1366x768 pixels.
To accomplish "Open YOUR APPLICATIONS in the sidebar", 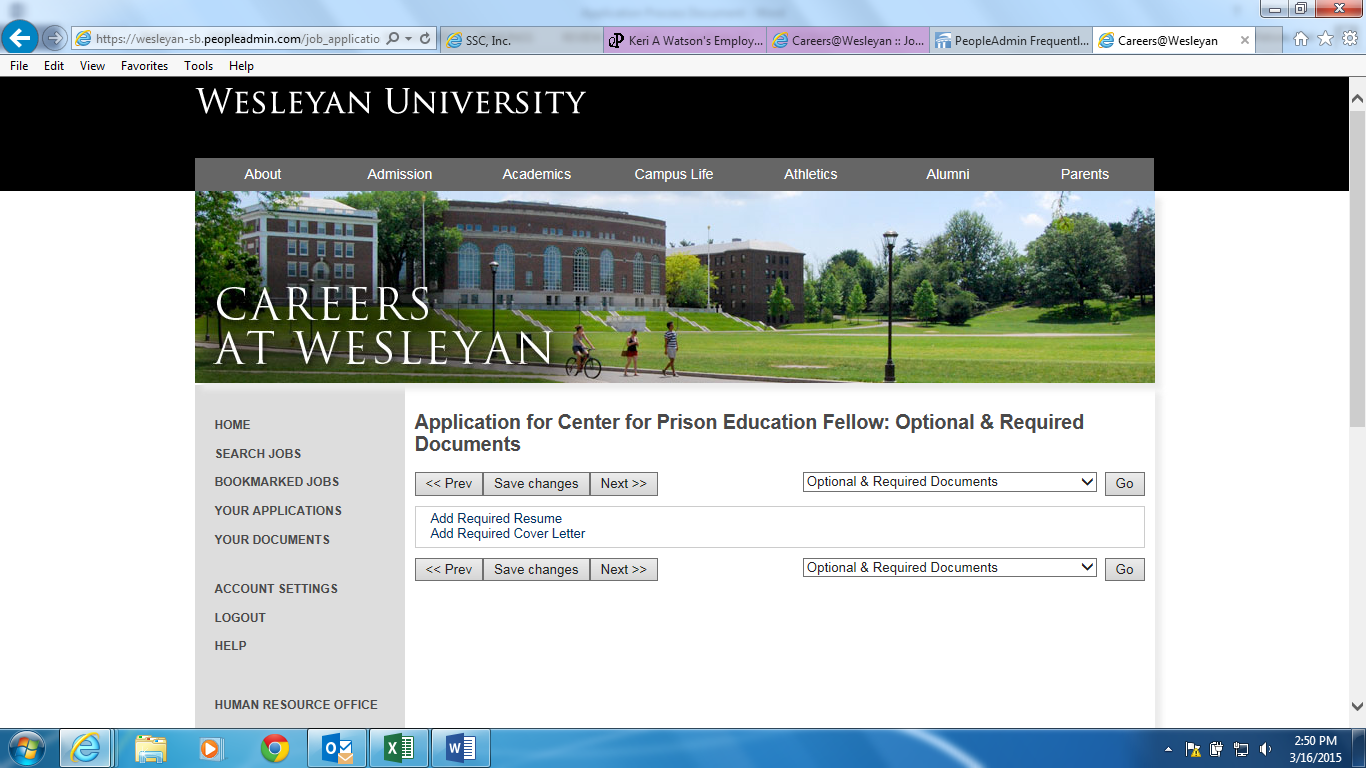I will [278, 511].
